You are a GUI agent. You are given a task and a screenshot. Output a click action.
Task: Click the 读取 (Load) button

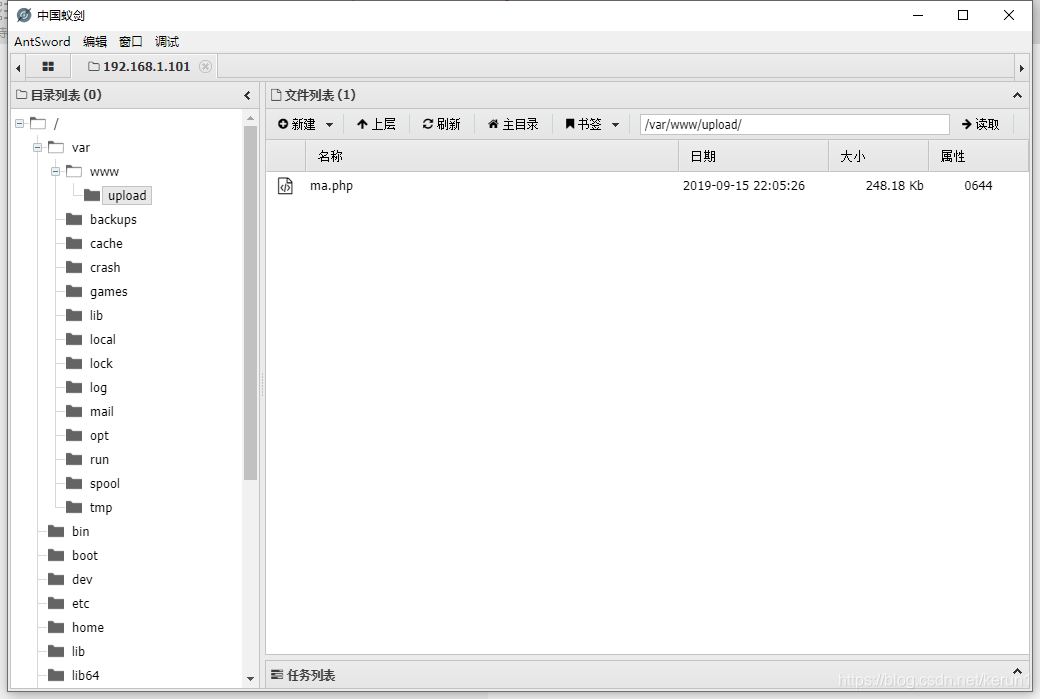[980, 123]
